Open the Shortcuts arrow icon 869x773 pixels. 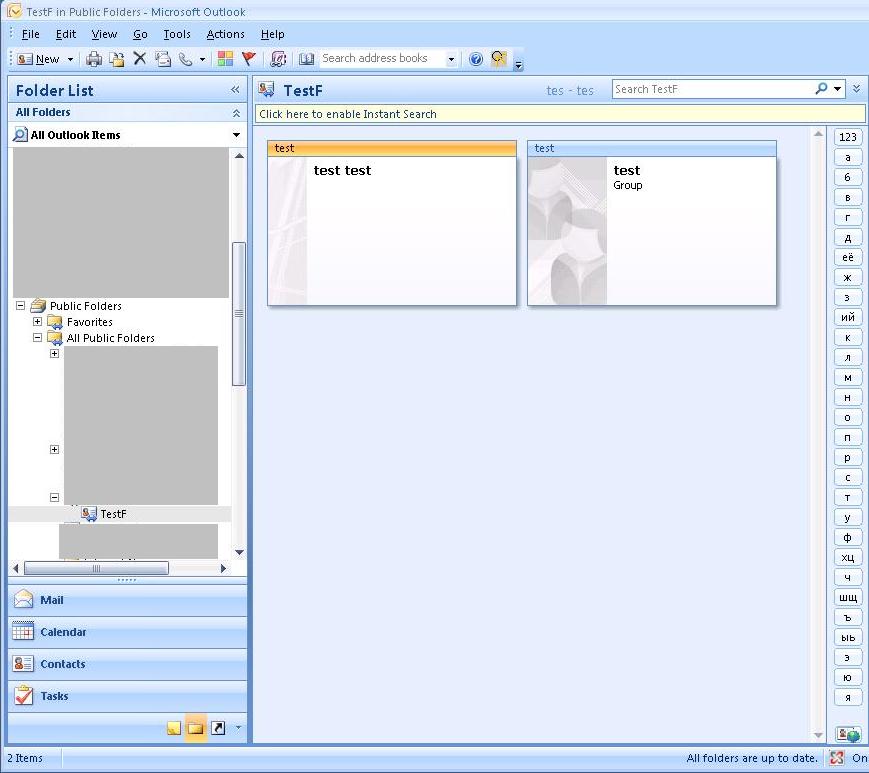pos(218,728)
